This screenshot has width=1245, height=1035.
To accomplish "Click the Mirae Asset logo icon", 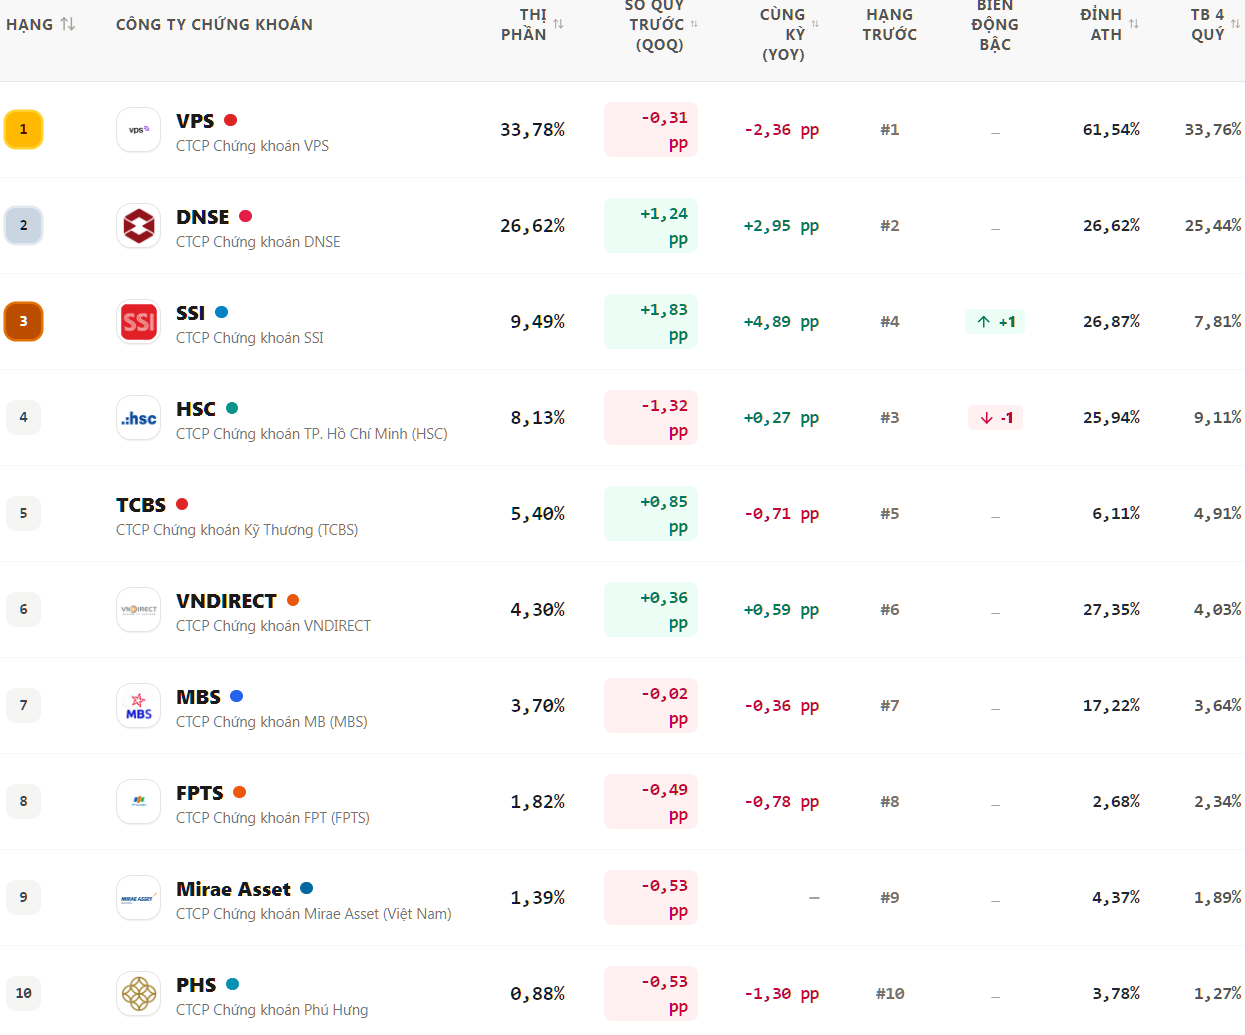I will click(138, 898).
